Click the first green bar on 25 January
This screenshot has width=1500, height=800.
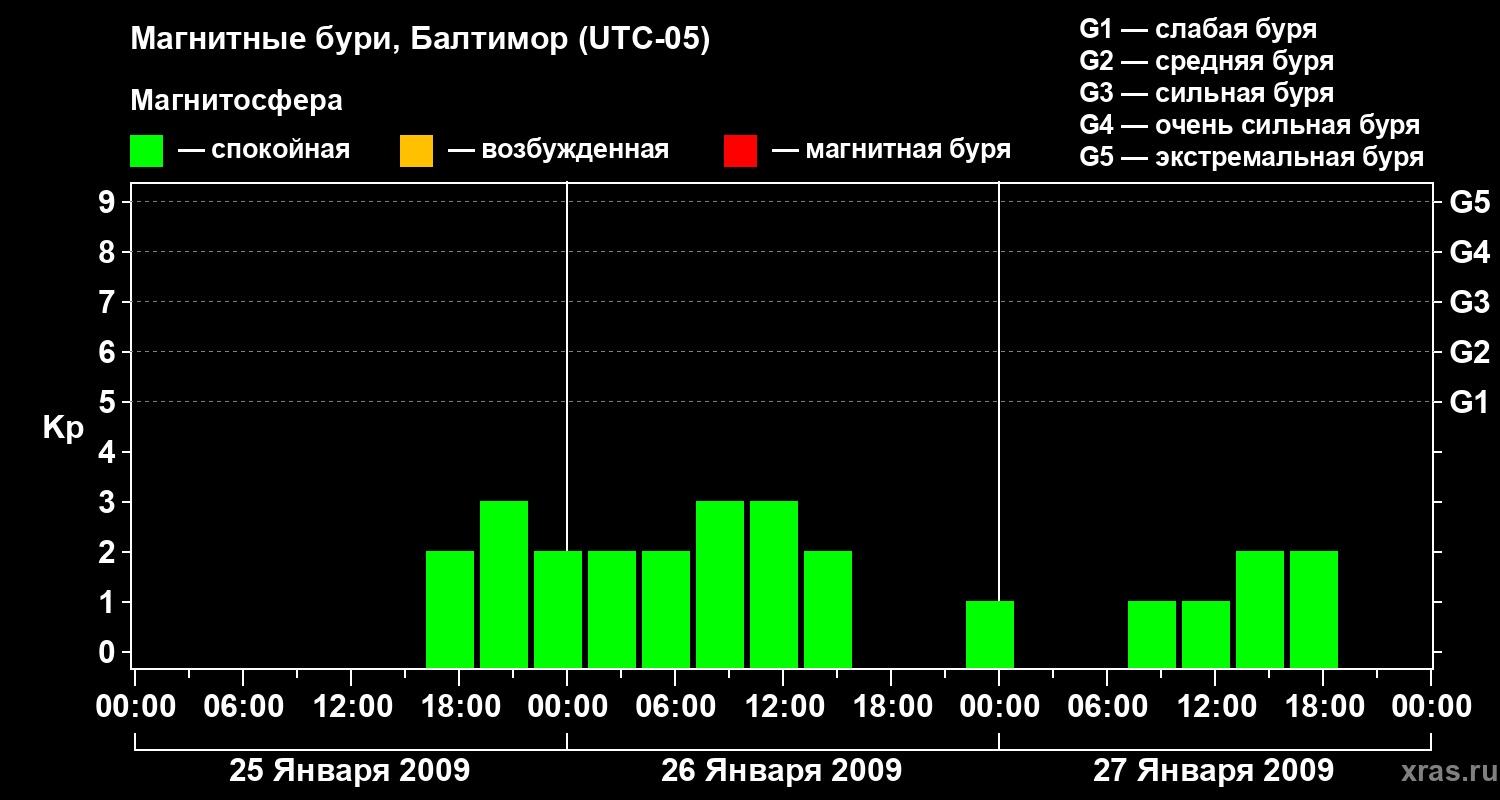[x=450, y=610]
